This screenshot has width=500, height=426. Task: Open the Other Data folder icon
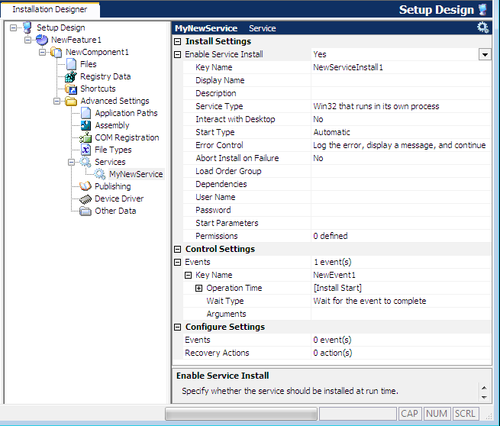pos(85,211)
